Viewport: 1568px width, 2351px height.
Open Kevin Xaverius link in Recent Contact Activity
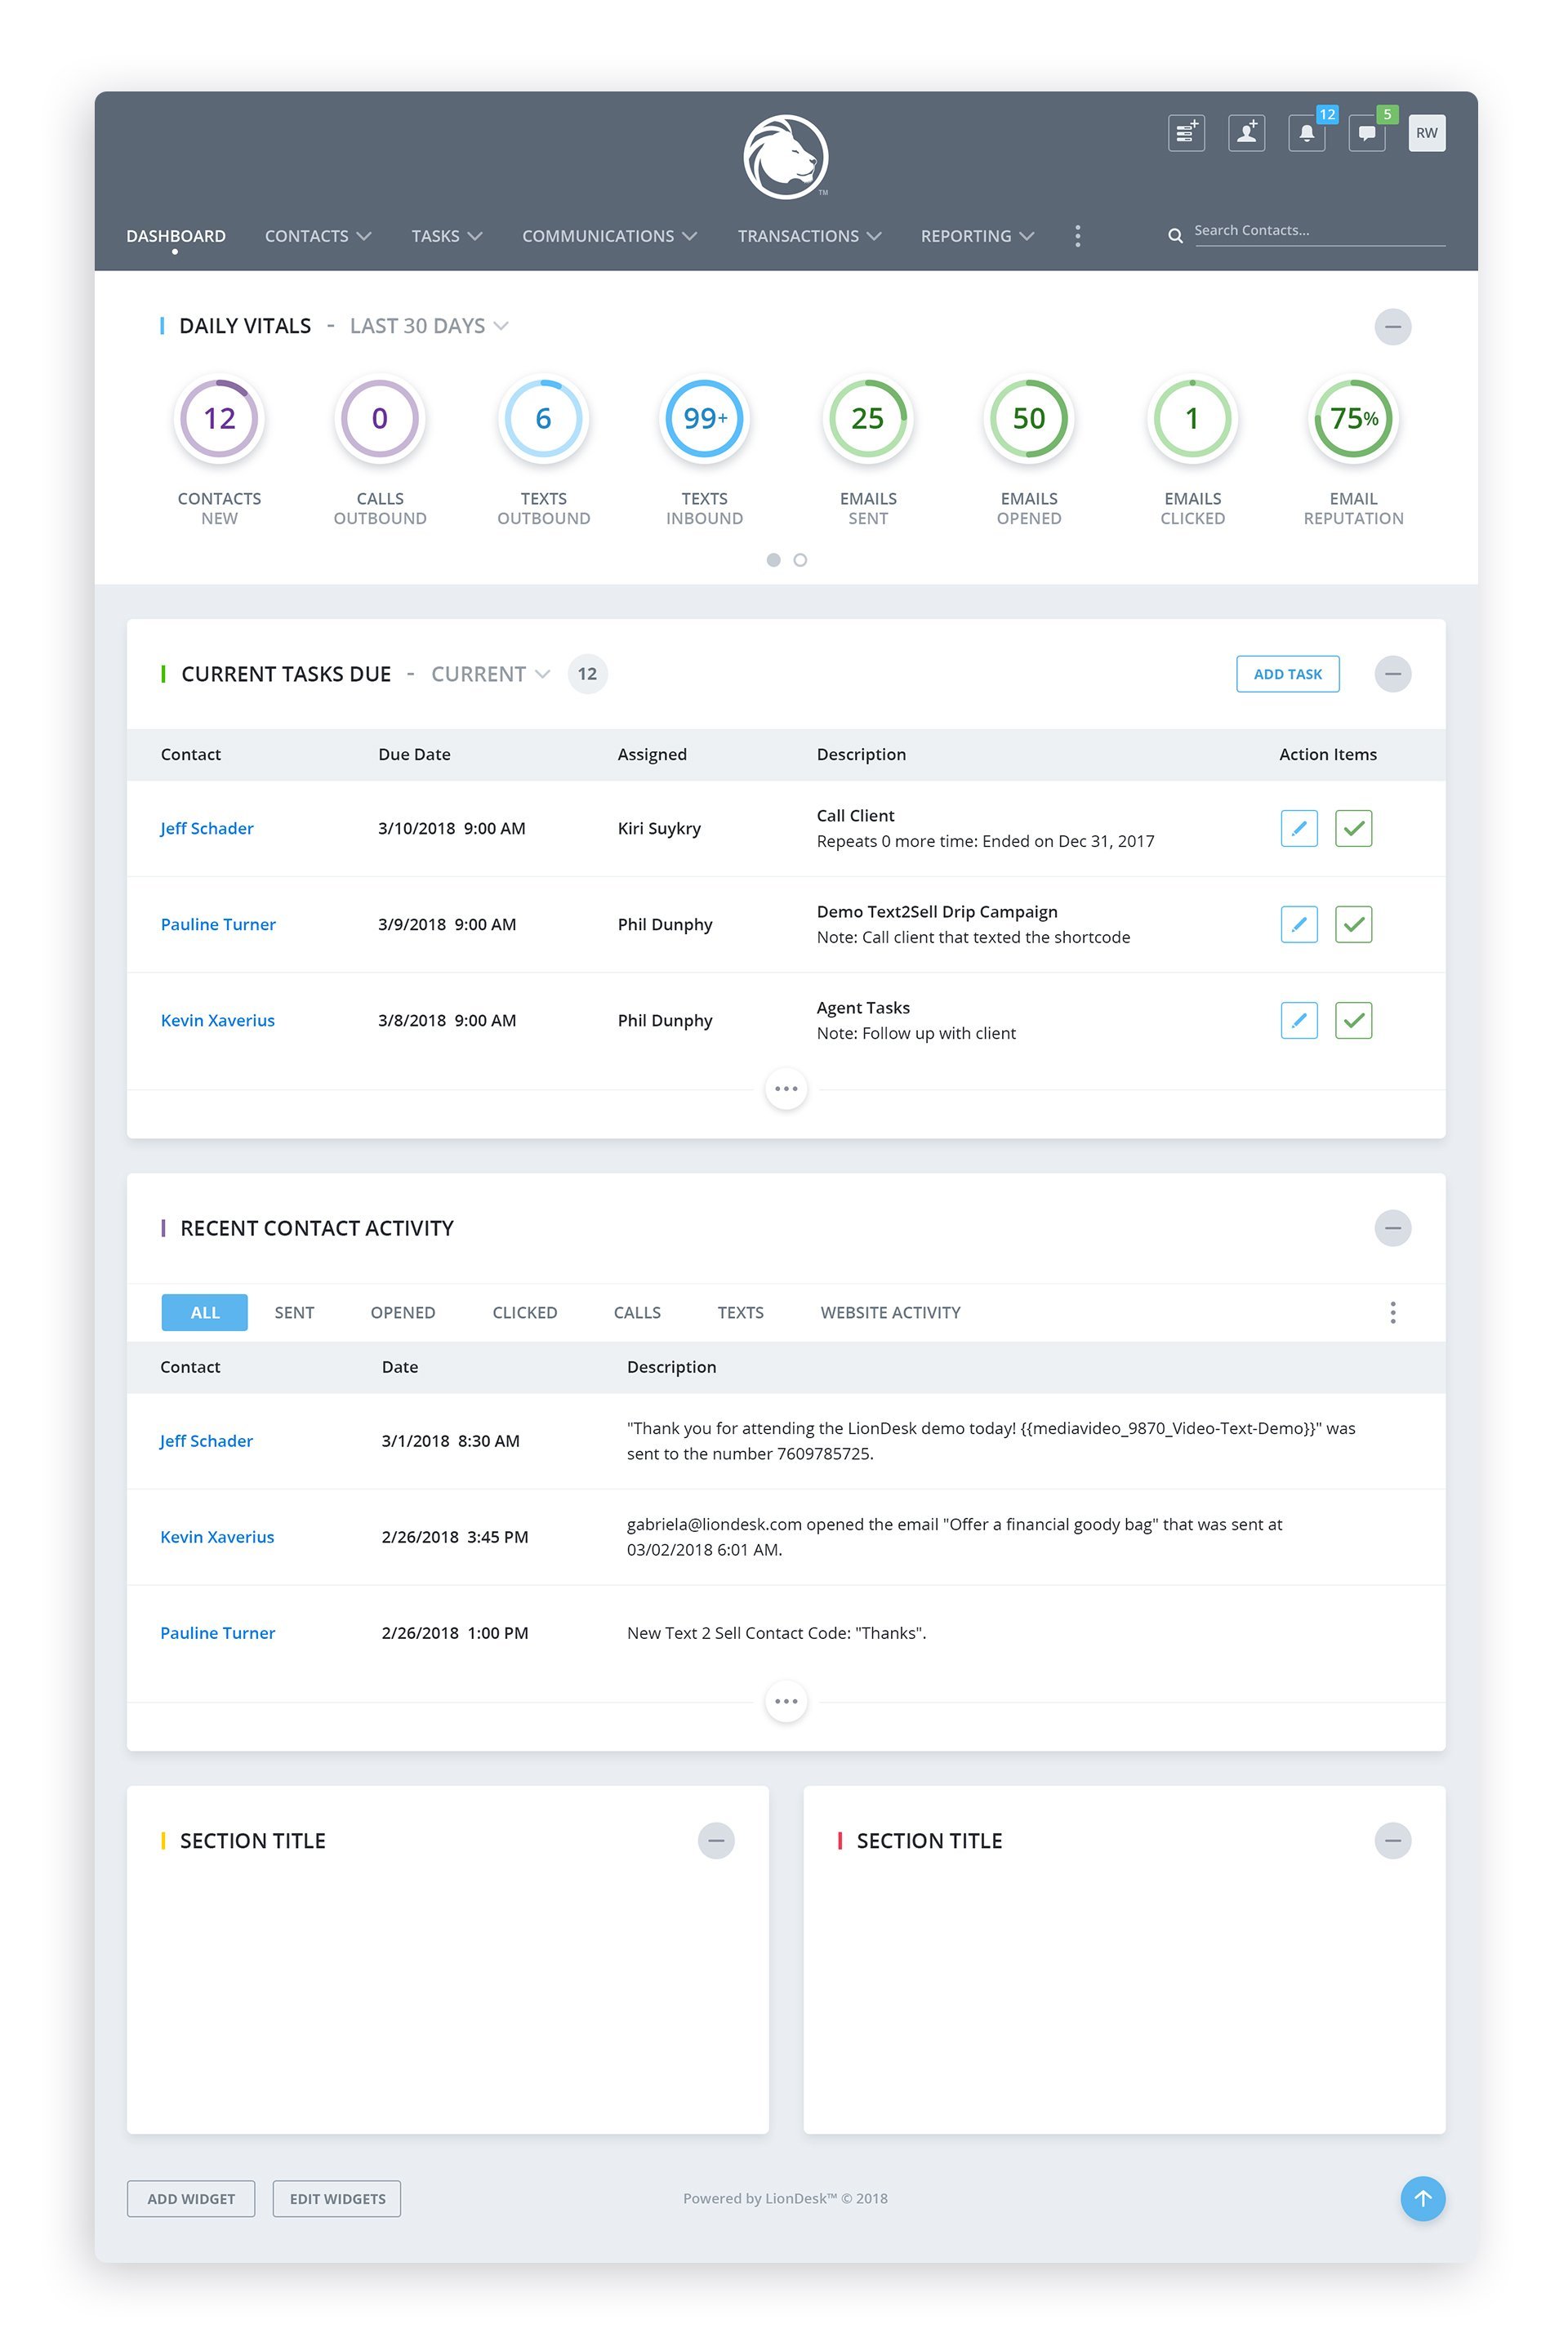217,1537
